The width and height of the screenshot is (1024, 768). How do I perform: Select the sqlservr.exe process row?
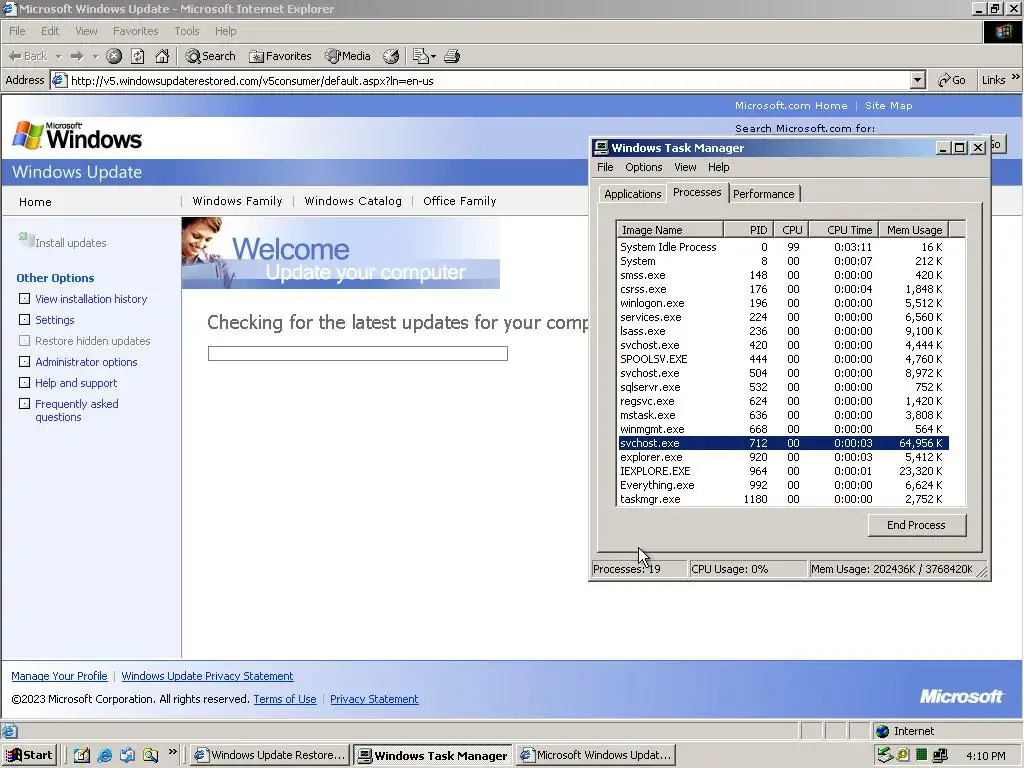tap(783, 387)
